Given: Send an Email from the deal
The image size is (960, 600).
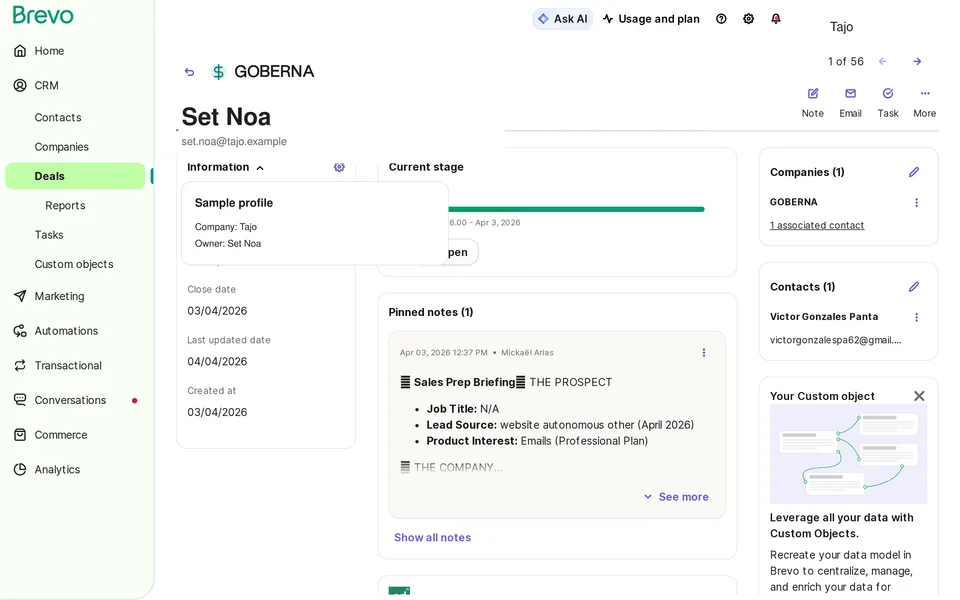Looking at the screenshot, I should [850, 102].
